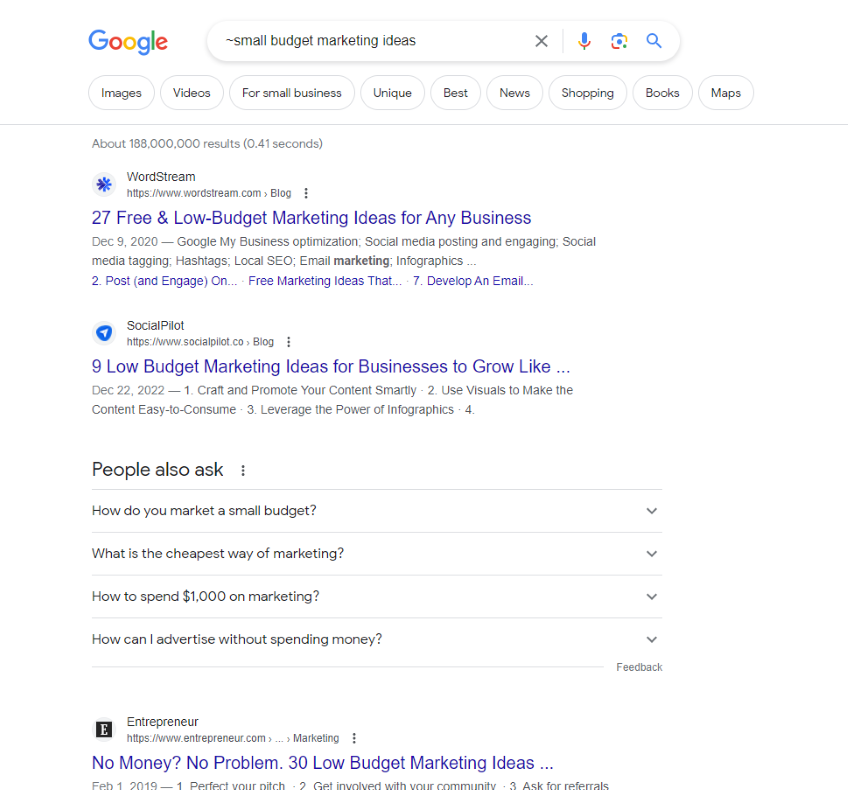Start voice search with microphone icon

coord(584,41)
